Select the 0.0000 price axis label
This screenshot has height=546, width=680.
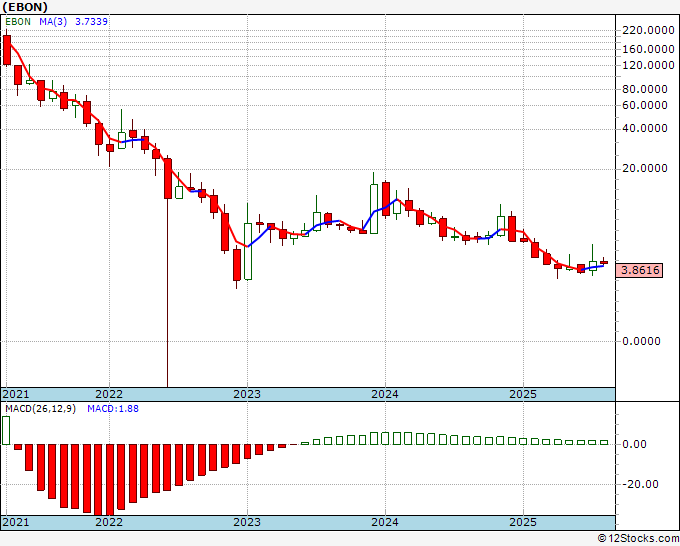[x=641, y=341]
